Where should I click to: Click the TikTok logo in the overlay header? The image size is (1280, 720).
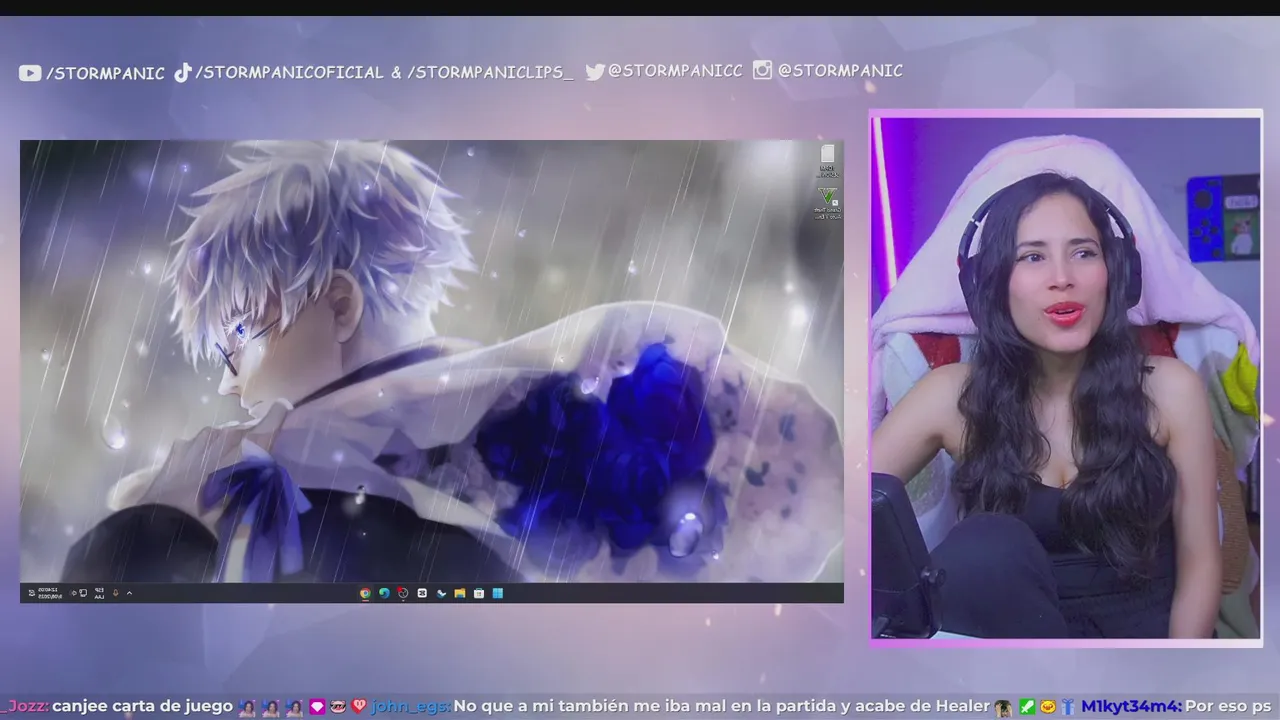tap(182, 73)
